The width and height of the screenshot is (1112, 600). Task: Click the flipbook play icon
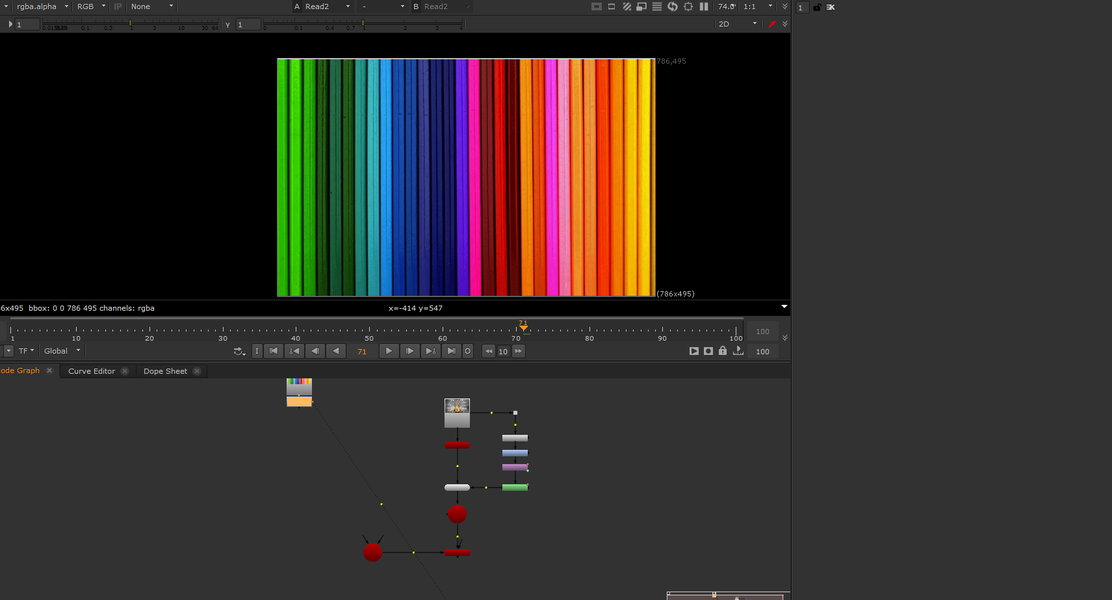[x=694, y=351]
